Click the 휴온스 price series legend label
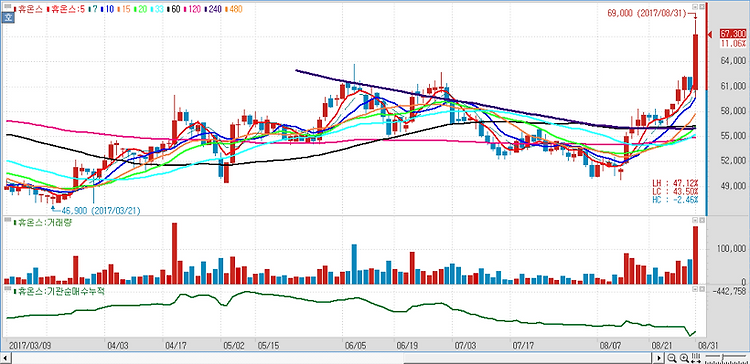The width and height of the screenshot is (750, 364). [28, 9]
